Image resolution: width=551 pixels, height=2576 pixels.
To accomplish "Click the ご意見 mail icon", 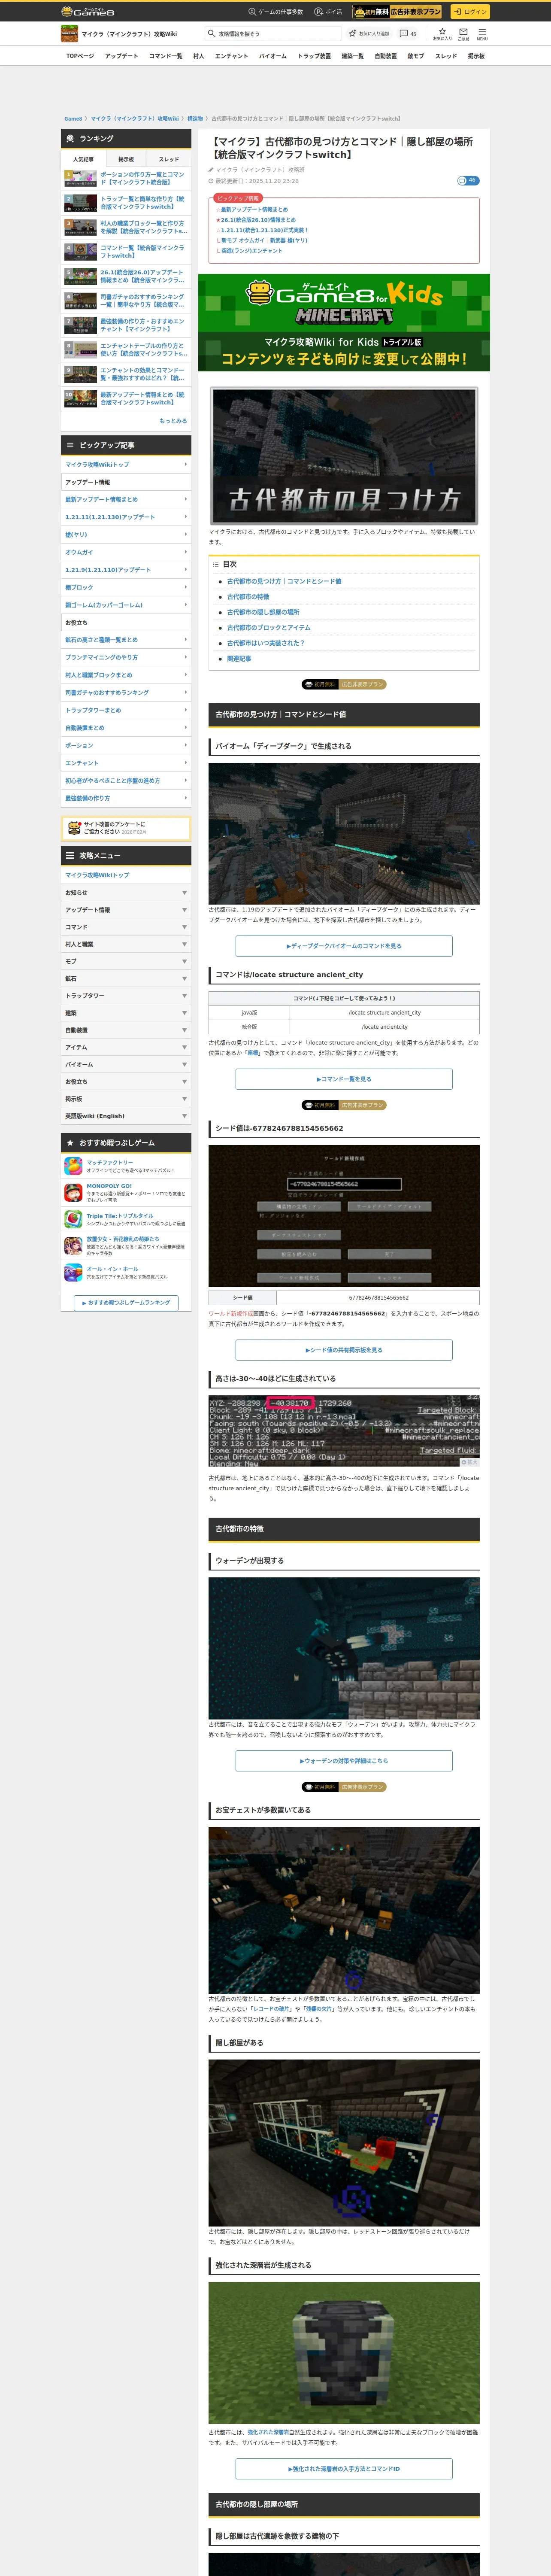I will click(463, 33).
